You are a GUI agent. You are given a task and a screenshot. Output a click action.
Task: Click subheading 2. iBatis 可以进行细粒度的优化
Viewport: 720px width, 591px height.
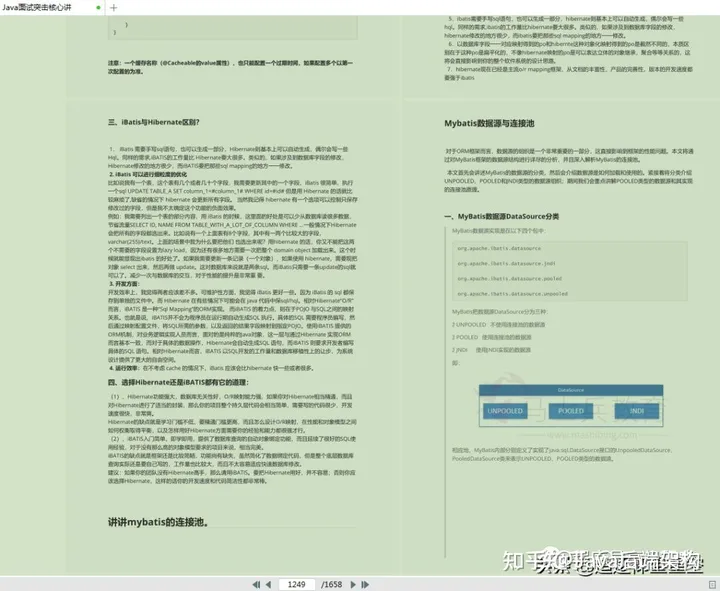148,174
